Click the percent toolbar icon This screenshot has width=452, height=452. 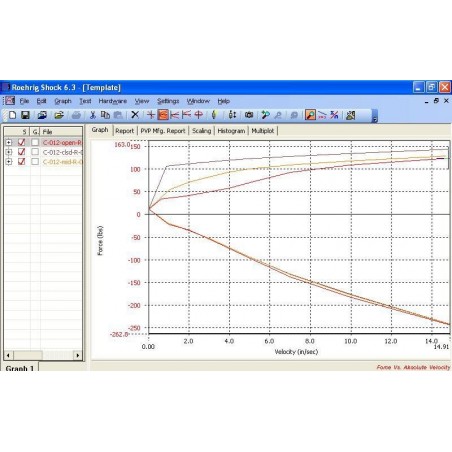[x=334, y=115]
